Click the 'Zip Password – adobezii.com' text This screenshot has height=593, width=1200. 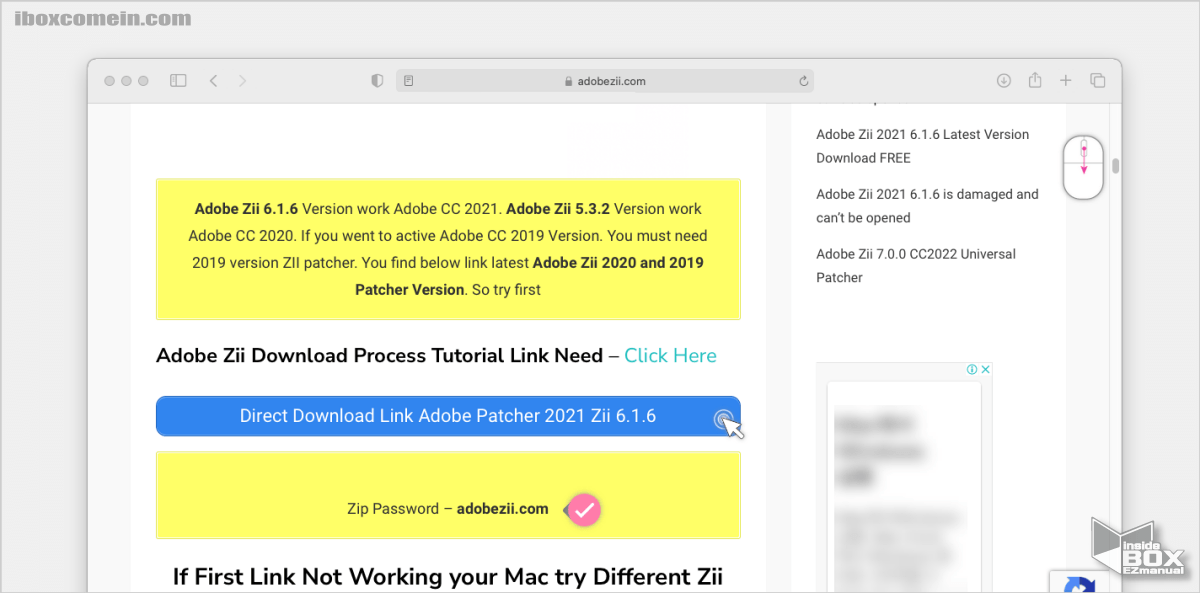(x=448, y=509)
